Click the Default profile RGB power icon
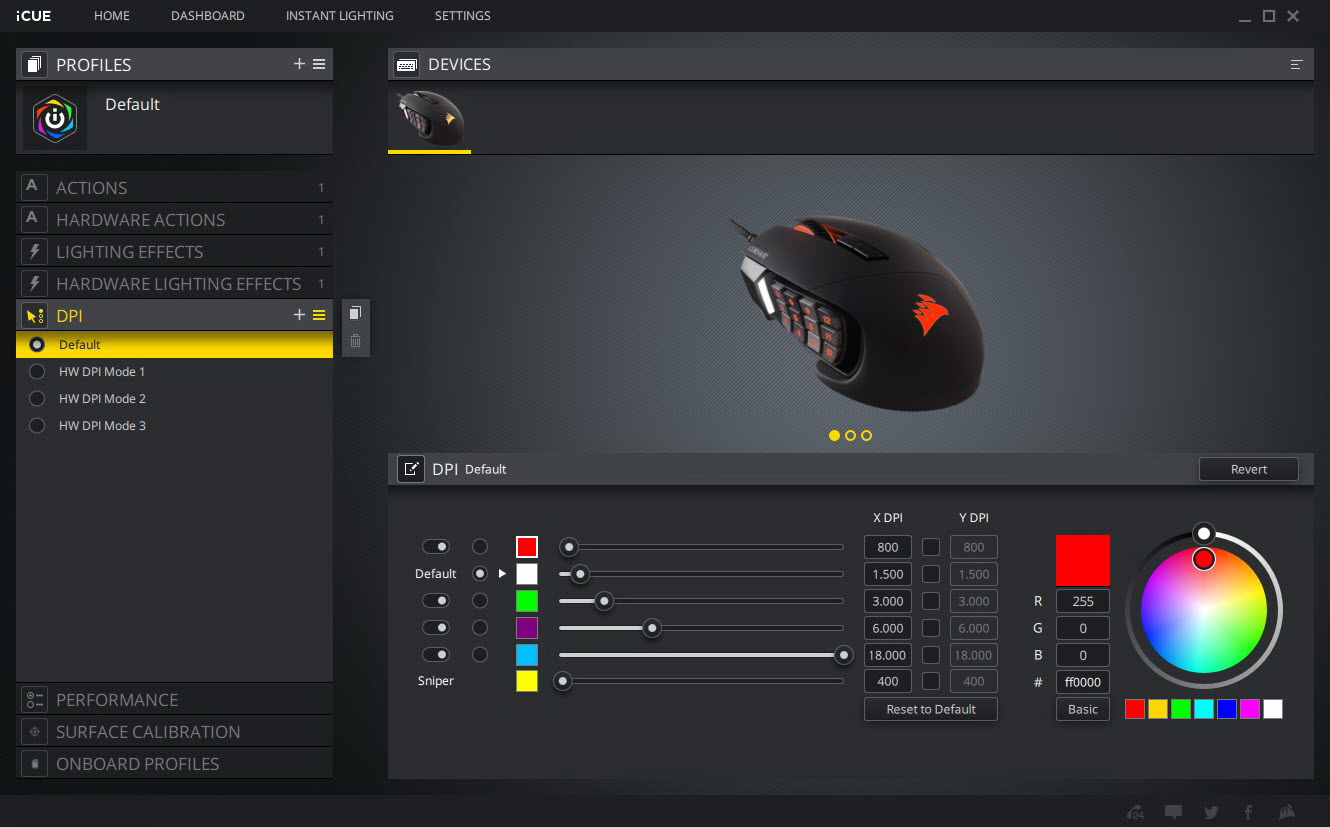This screenshot has height=827, width=1330. coord(55,118)
